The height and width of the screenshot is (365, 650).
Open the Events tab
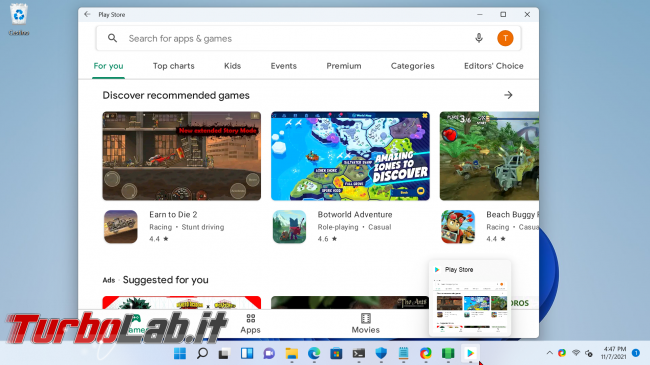(284, 66)
